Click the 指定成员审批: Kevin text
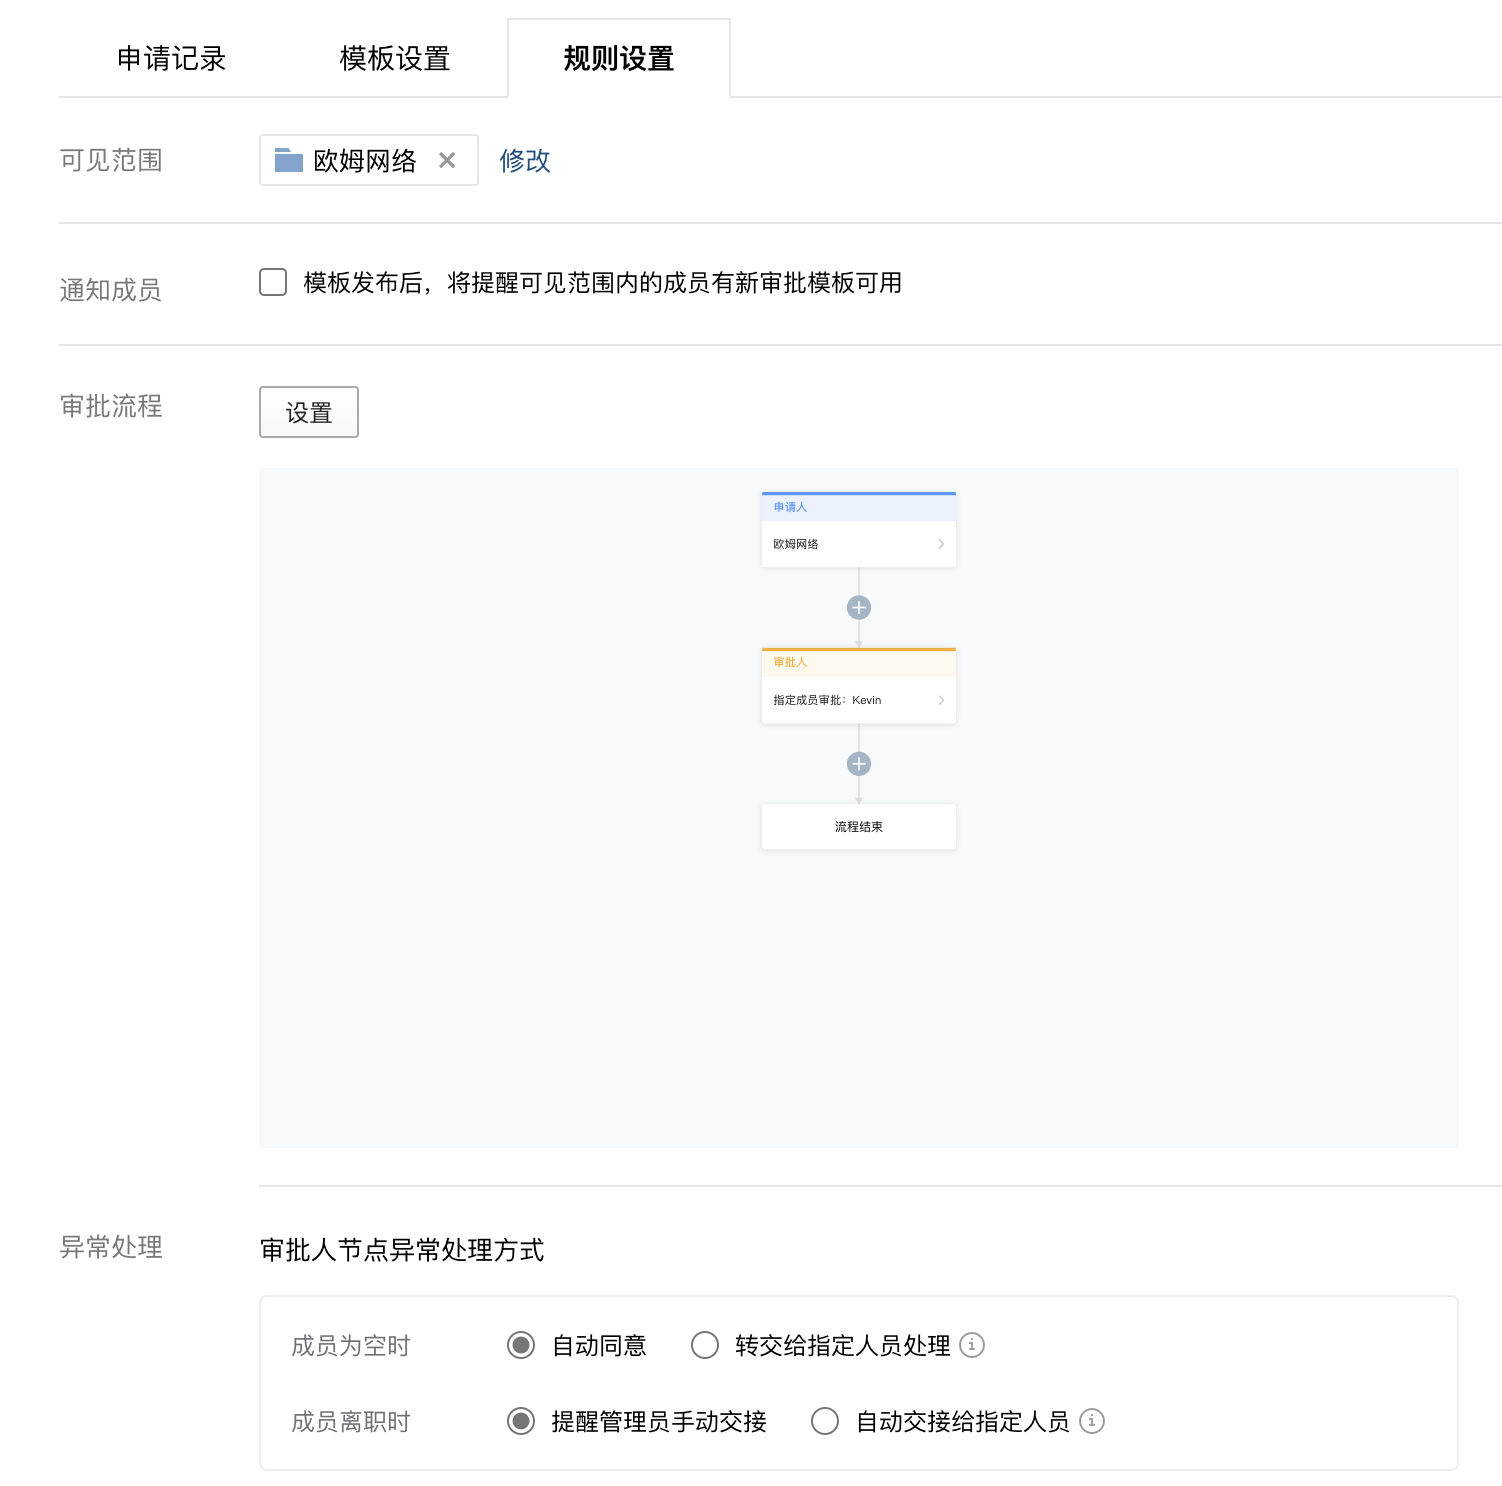This screenshot has width=1502, height=1486. (827, 700)
